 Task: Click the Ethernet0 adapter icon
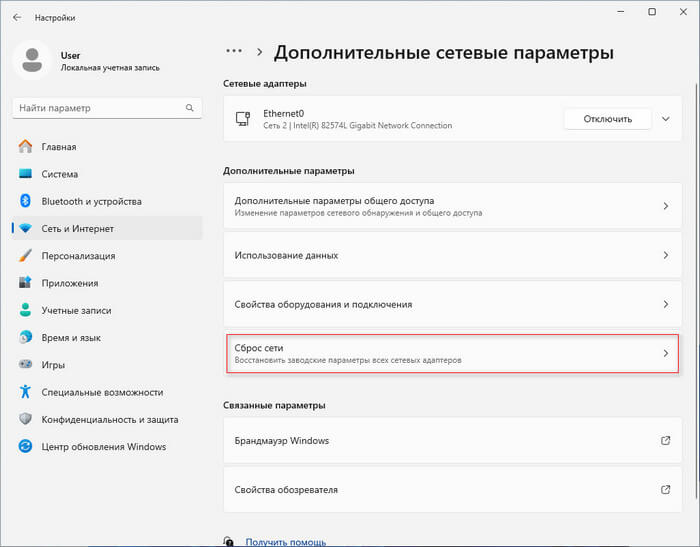pyautogui.click(x=243, y=119)
